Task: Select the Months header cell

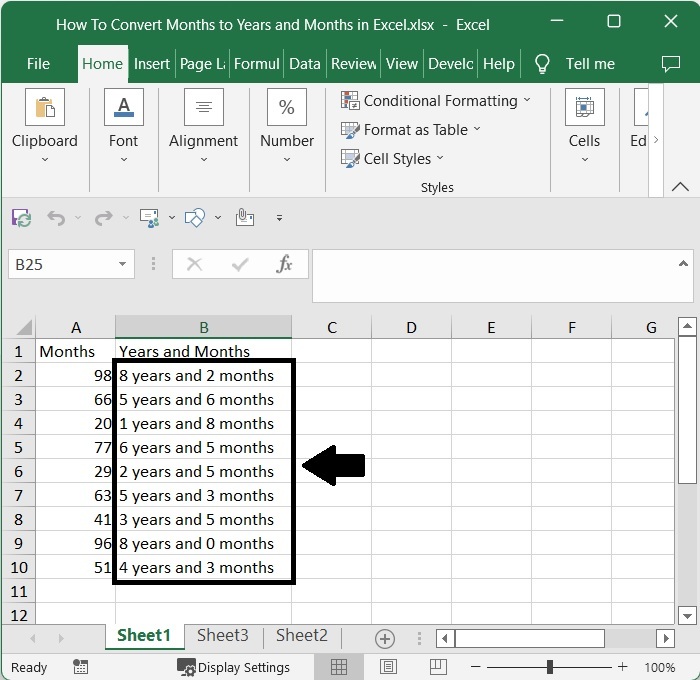Action: pos(75,351)
